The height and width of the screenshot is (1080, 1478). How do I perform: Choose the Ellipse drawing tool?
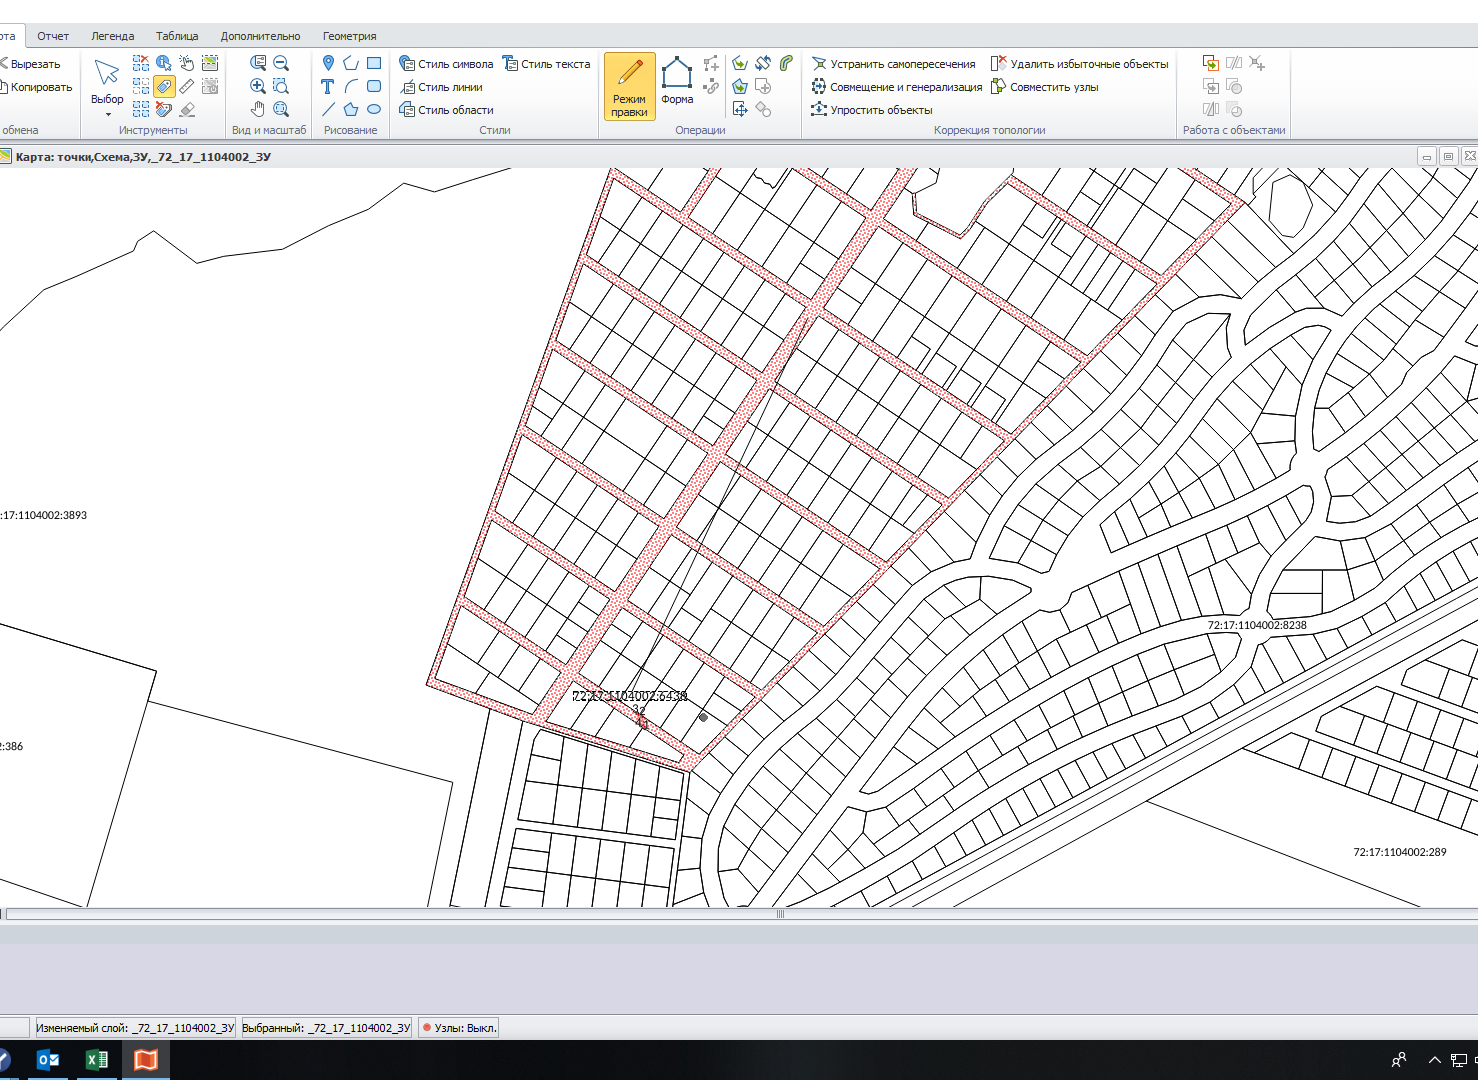point(374,109)
